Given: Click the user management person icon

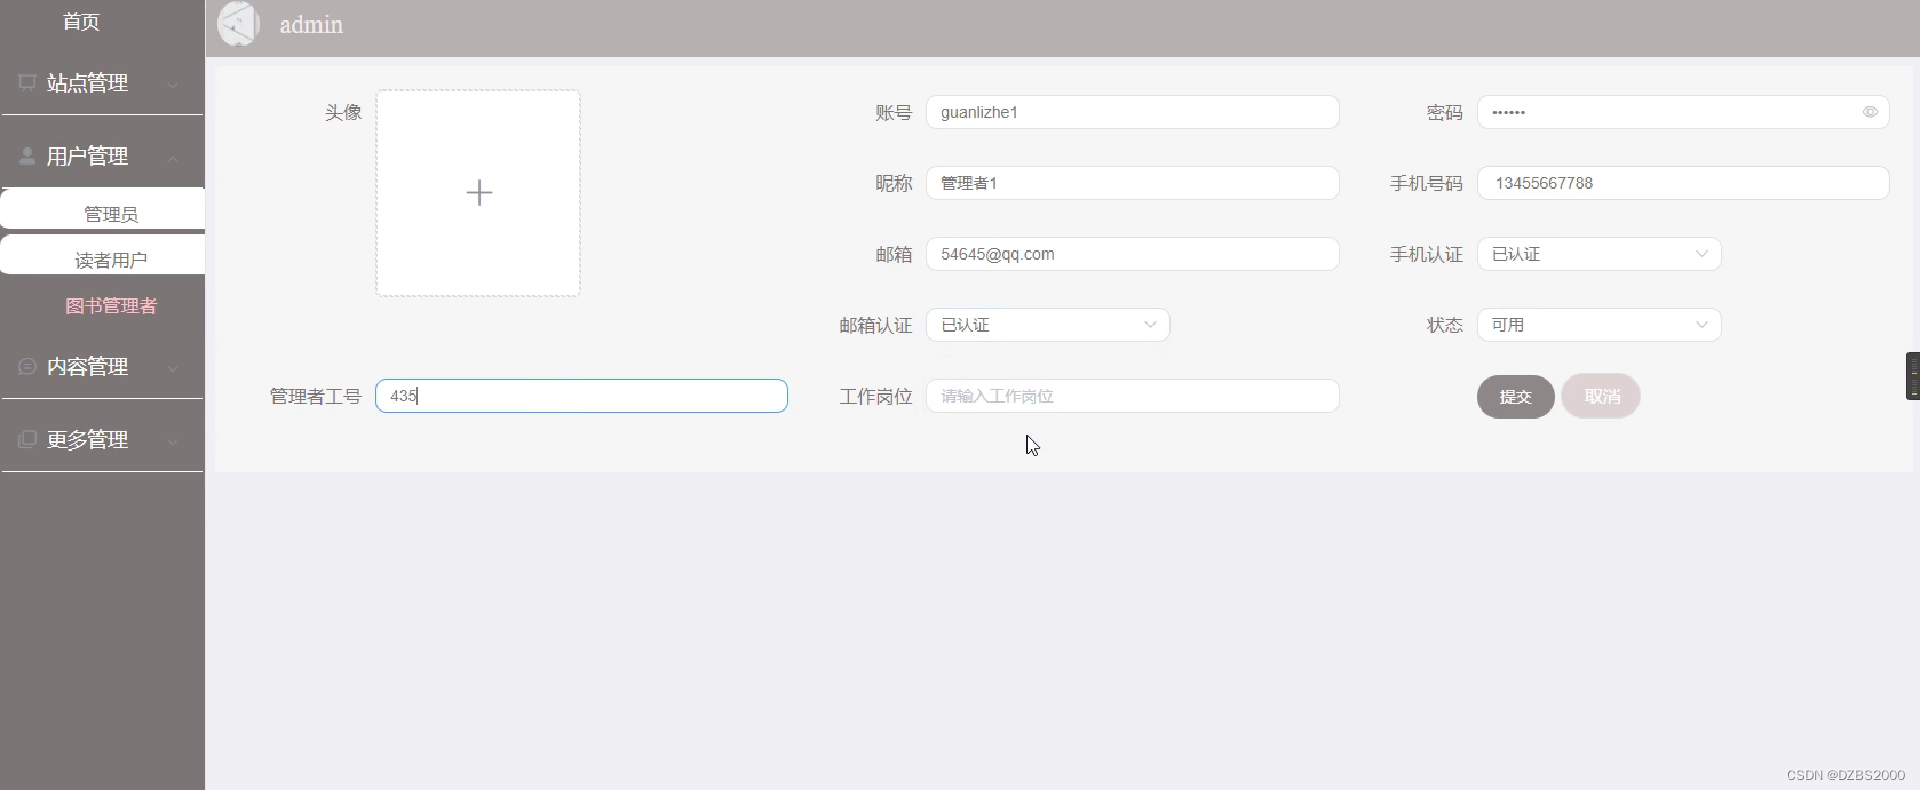Looking at the screenshot, I should [x=27, y=156].
